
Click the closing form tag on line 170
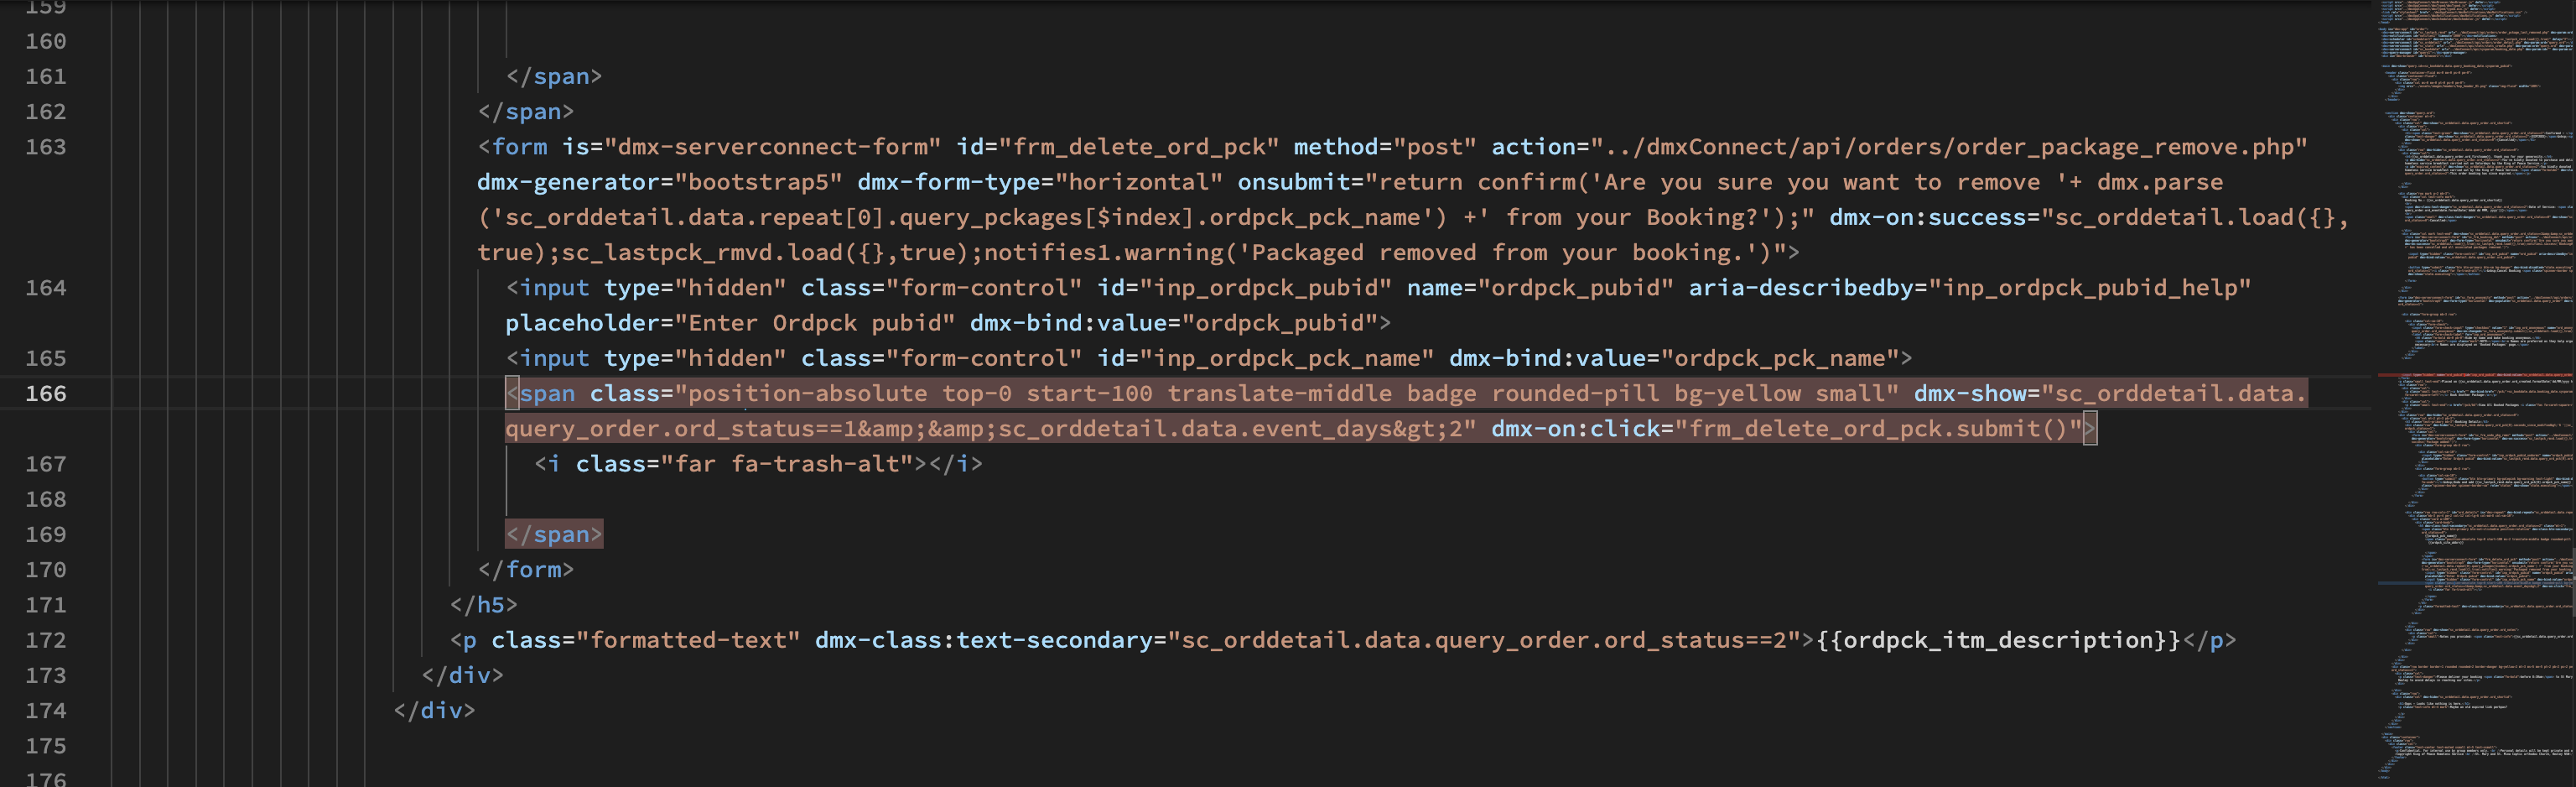coord(526,570)
